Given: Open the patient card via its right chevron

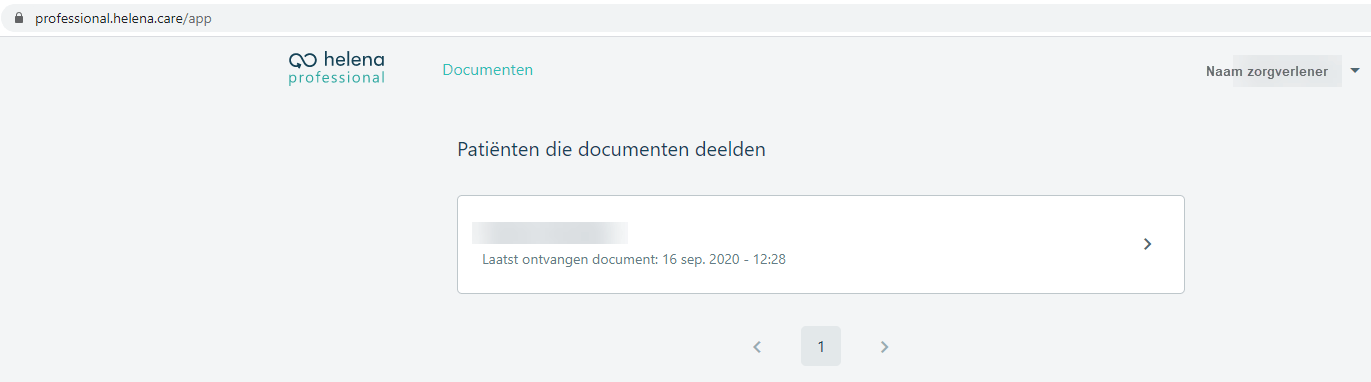Looking at the screenshot, I should tap(1147, 244).
